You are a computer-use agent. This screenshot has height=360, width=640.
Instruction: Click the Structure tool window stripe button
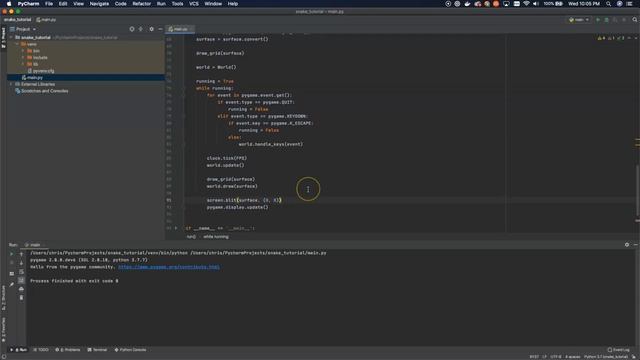(3, 298)
